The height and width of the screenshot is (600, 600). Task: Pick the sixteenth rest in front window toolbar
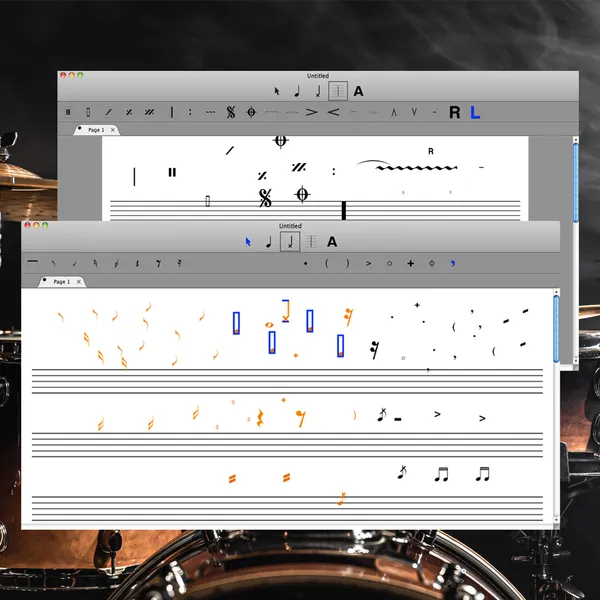[x=179, y=263]
